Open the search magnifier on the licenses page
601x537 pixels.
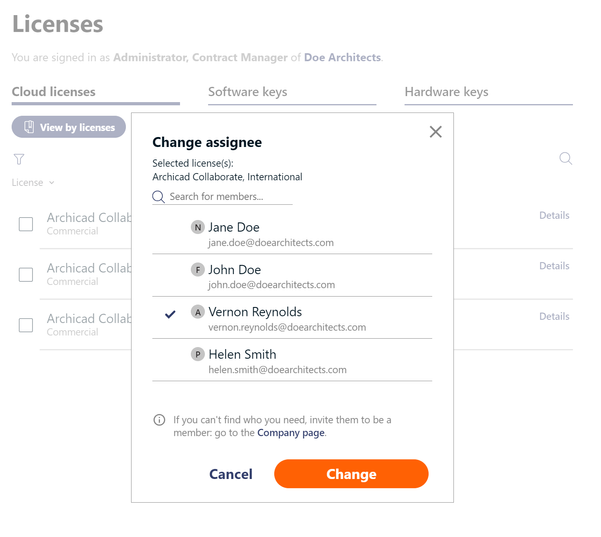coord(565,158)
